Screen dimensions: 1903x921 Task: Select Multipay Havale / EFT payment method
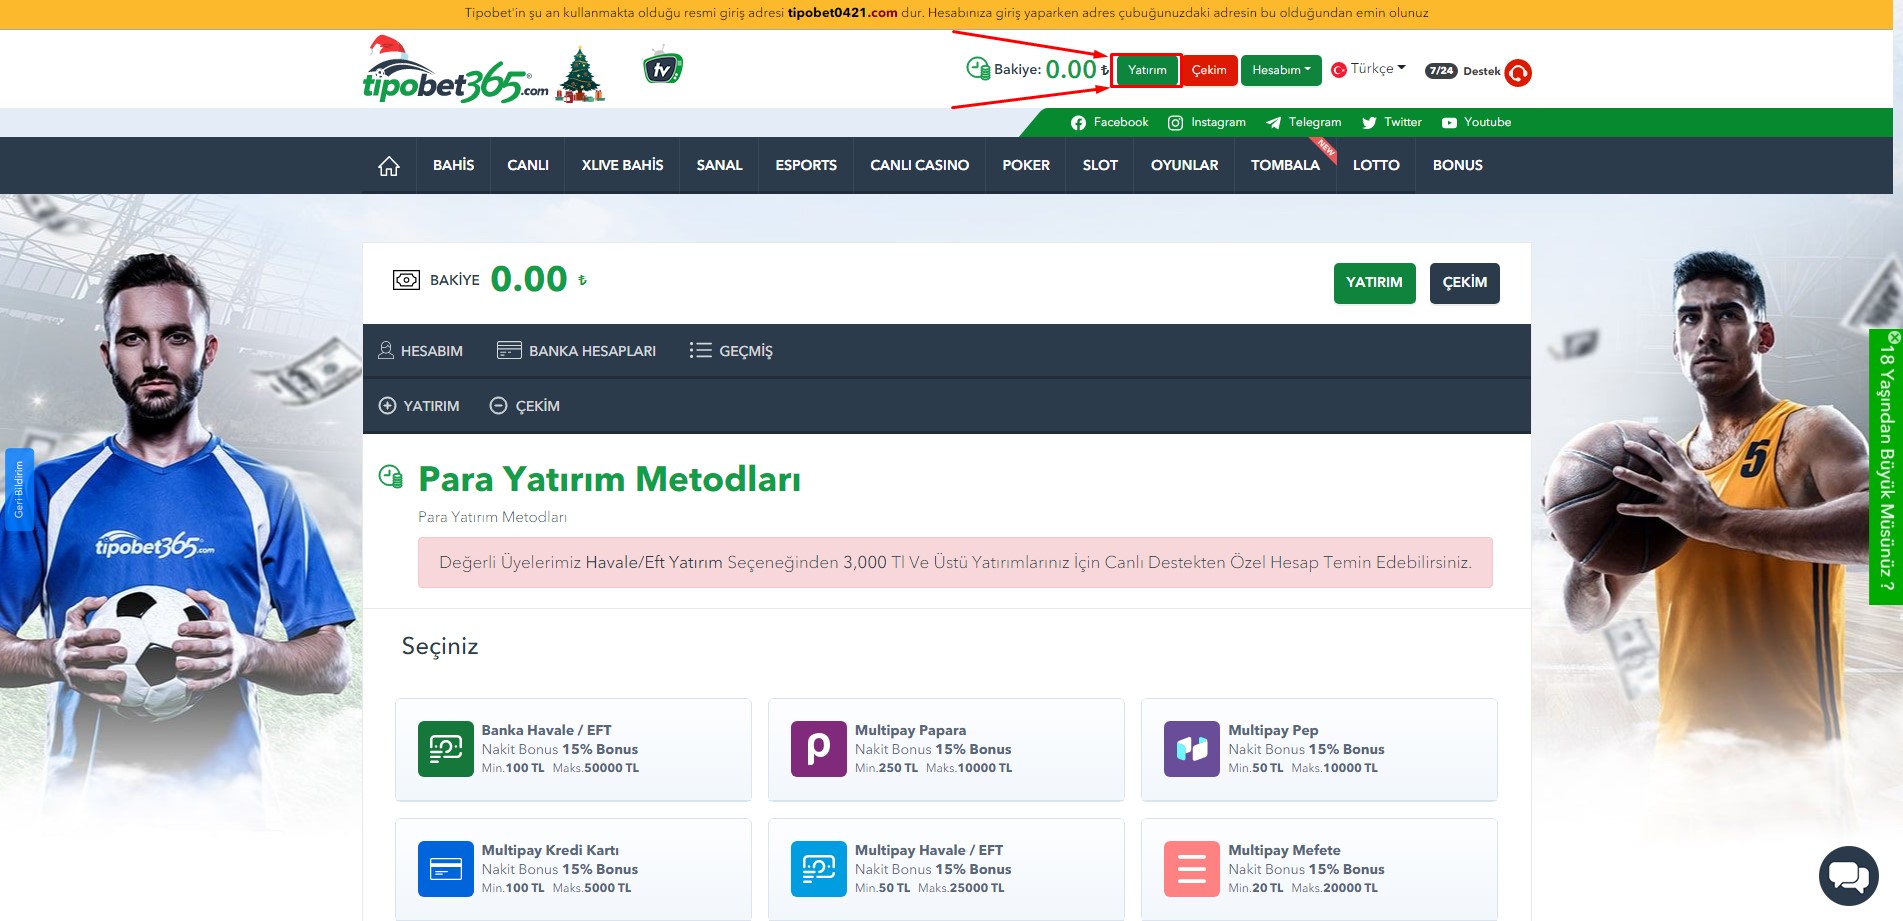pos(946,869)
